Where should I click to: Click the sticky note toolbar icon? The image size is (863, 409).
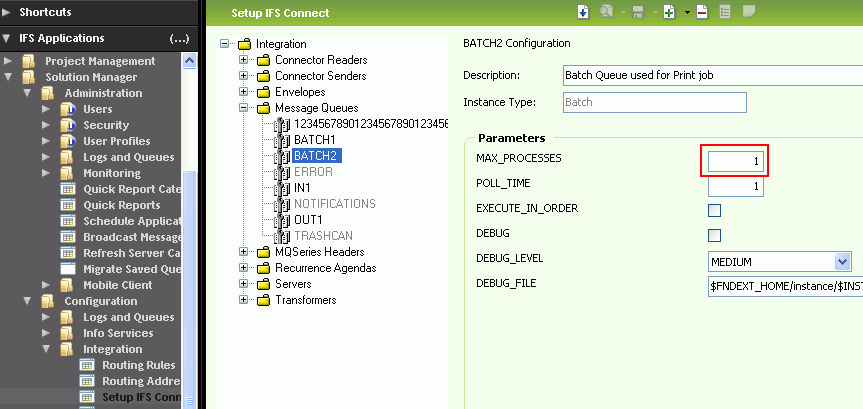pyautogui.click(x=749, y=12)
